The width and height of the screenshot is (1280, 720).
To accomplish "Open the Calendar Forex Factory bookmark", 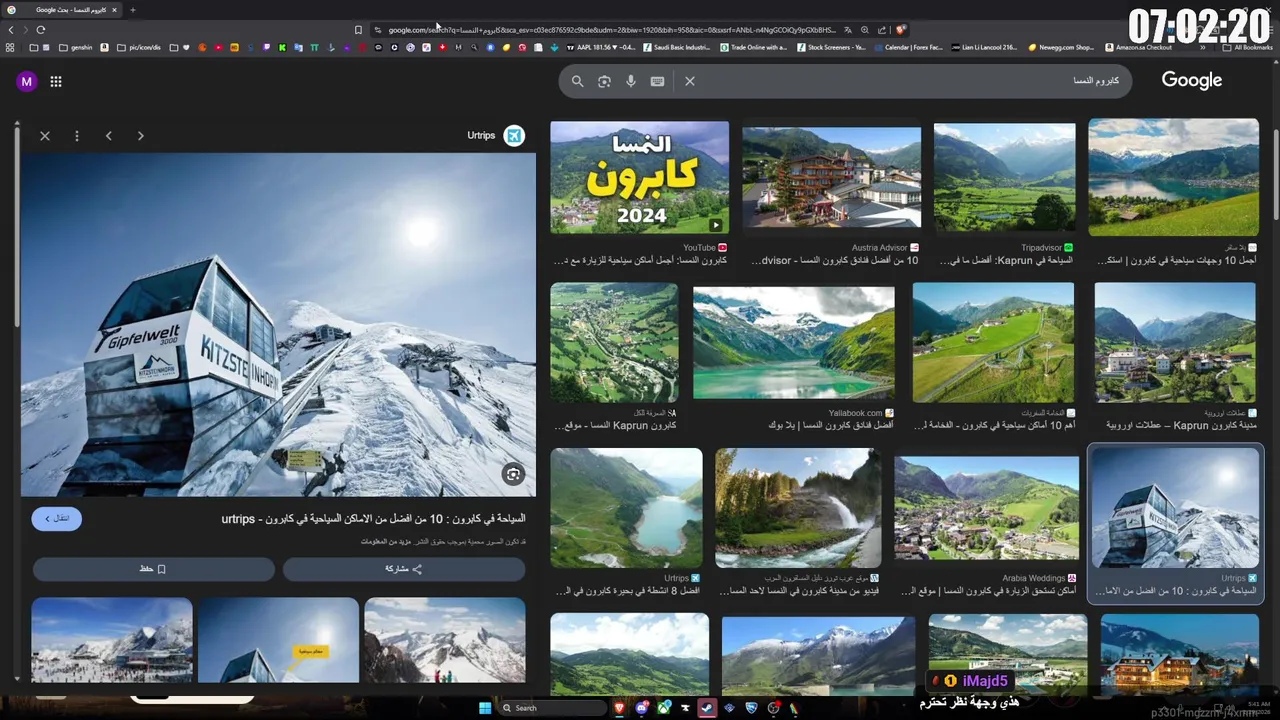I will click(908, 47).
